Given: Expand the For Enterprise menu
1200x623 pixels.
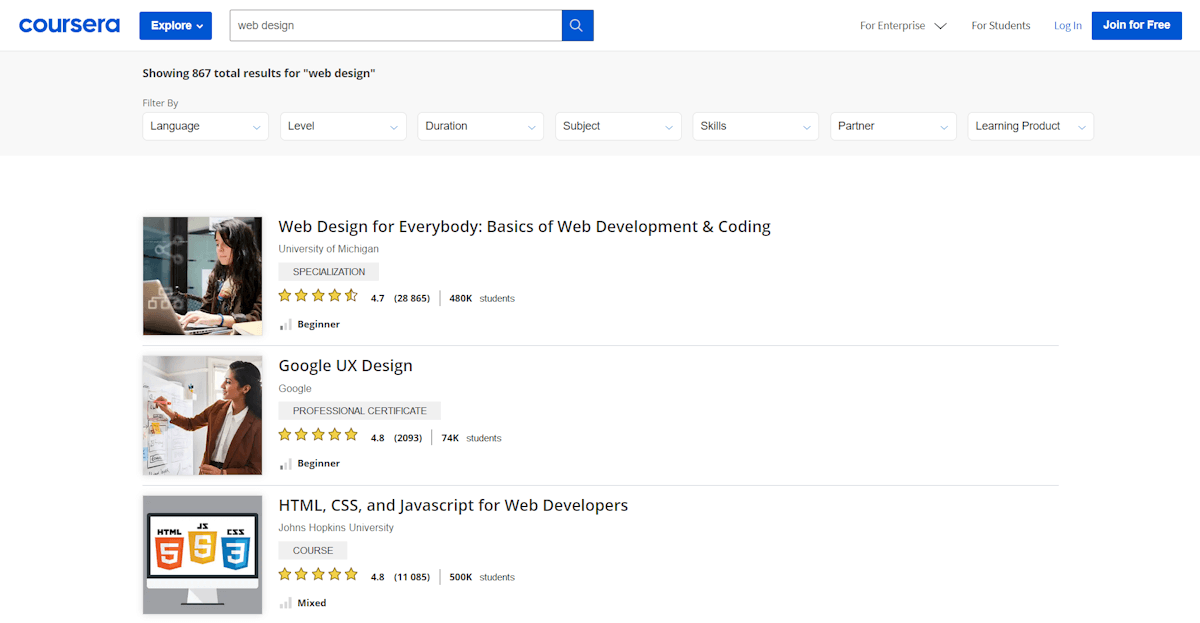Looking at the screenshot, I should tap(903, 26).
